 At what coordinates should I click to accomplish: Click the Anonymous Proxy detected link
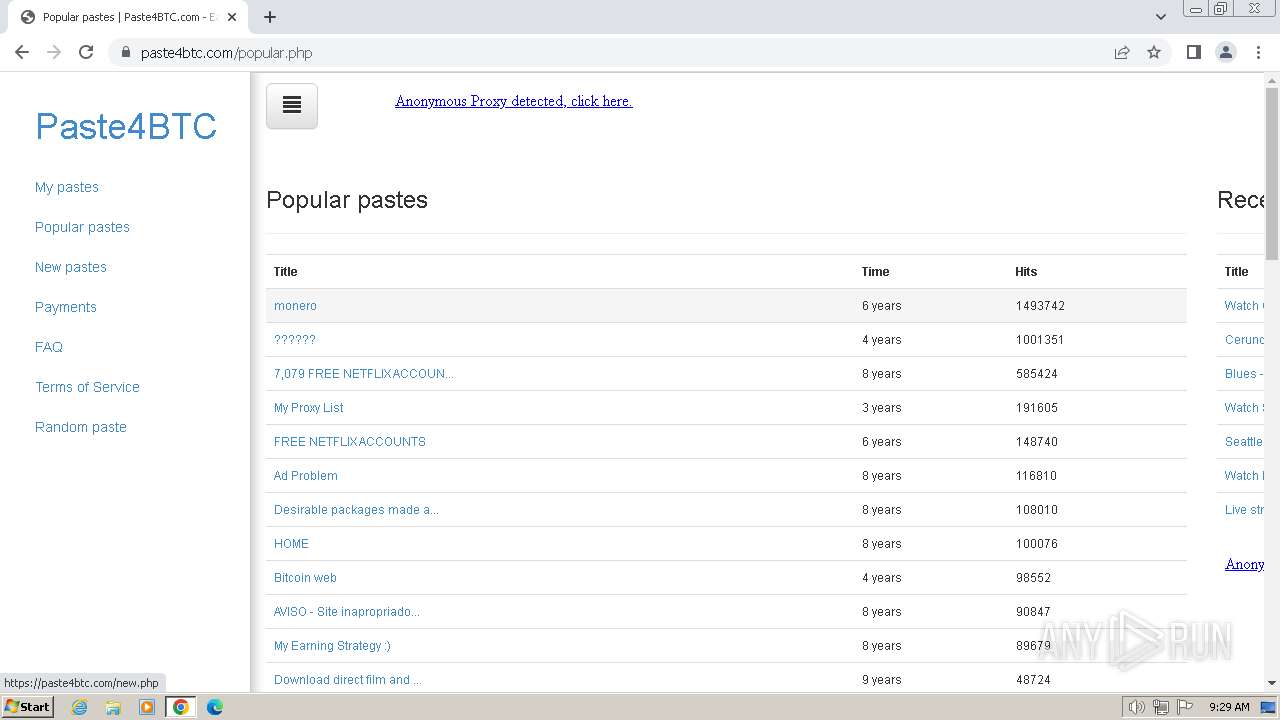coord(514,101)
